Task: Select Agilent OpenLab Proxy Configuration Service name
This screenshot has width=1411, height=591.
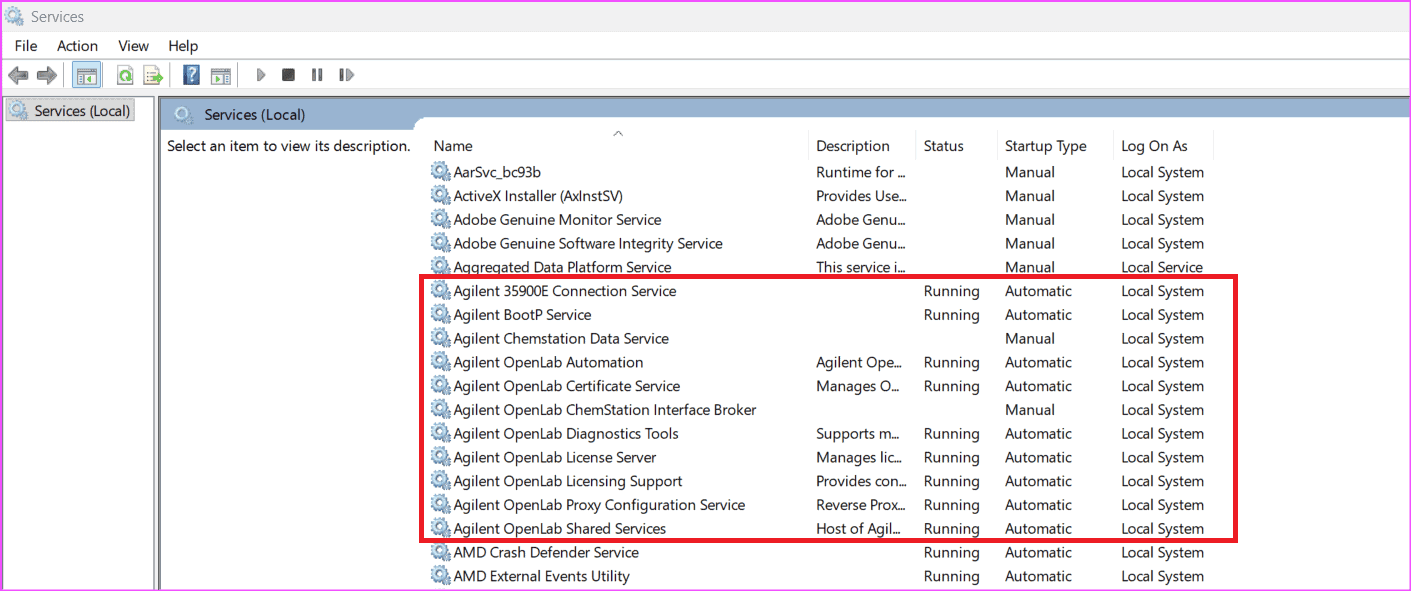Action: coord(599,505)
